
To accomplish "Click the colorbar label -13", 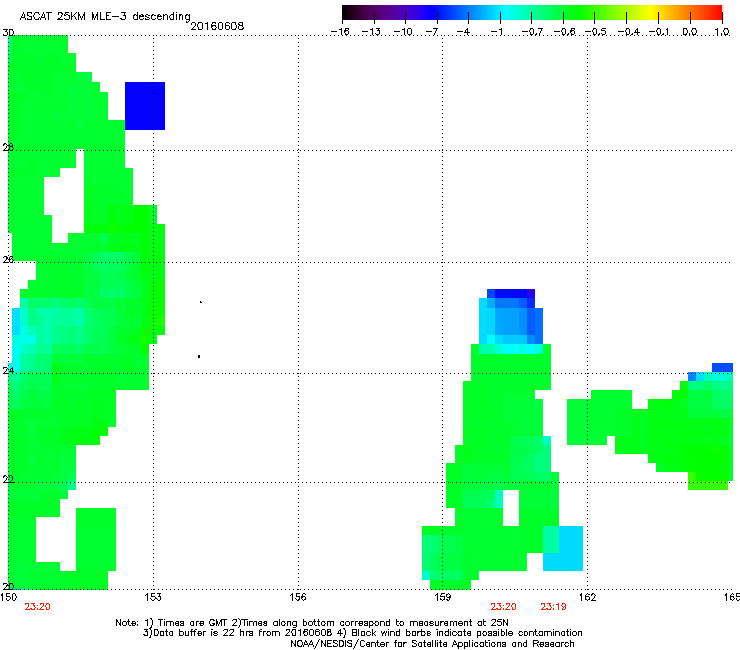I will point(371,32).
